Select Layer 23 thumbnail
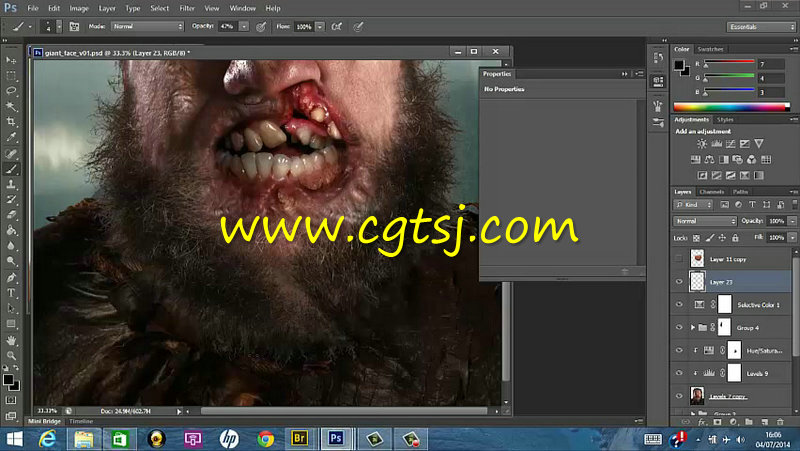 pyautogui.click(x=697, y=282)
